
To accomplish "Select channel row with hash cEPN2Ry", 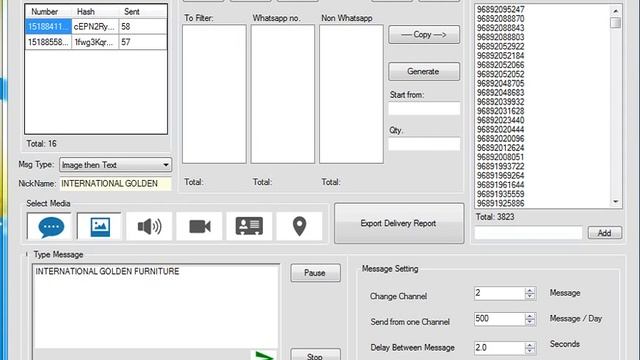I will [x=96, y=27].
